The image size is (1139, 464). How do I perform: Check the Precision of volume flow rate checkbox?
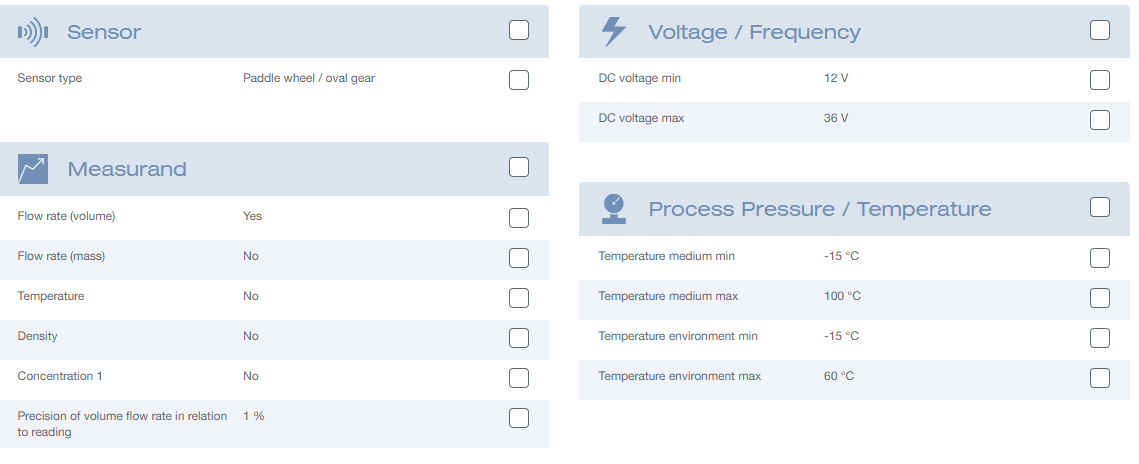[x=519, y=418]
